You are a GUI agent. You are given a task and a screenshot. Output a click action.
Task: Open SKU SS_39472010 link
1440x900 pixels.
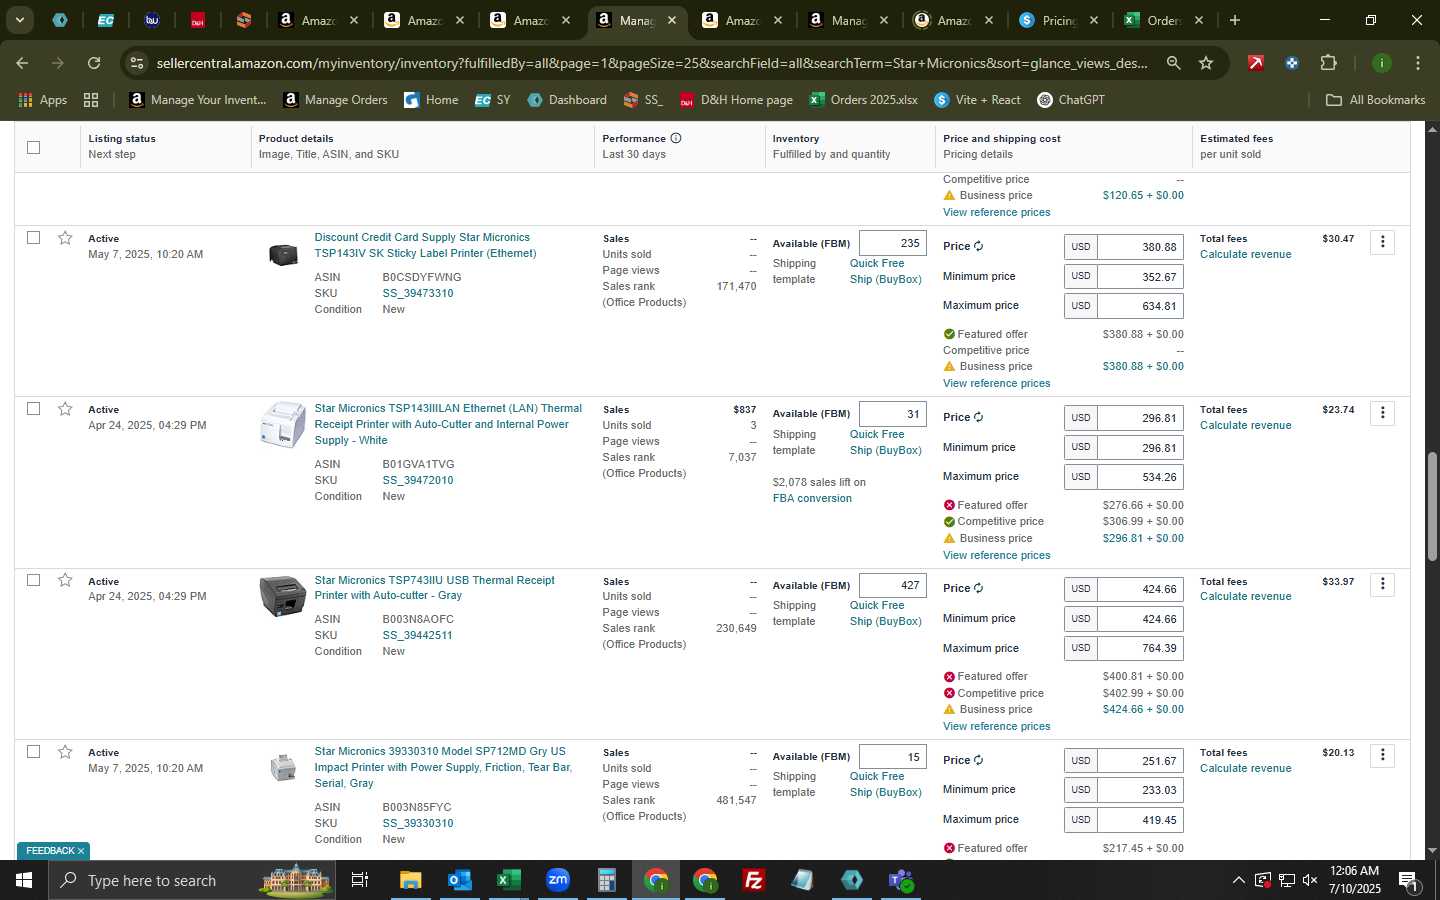(418, 480)
